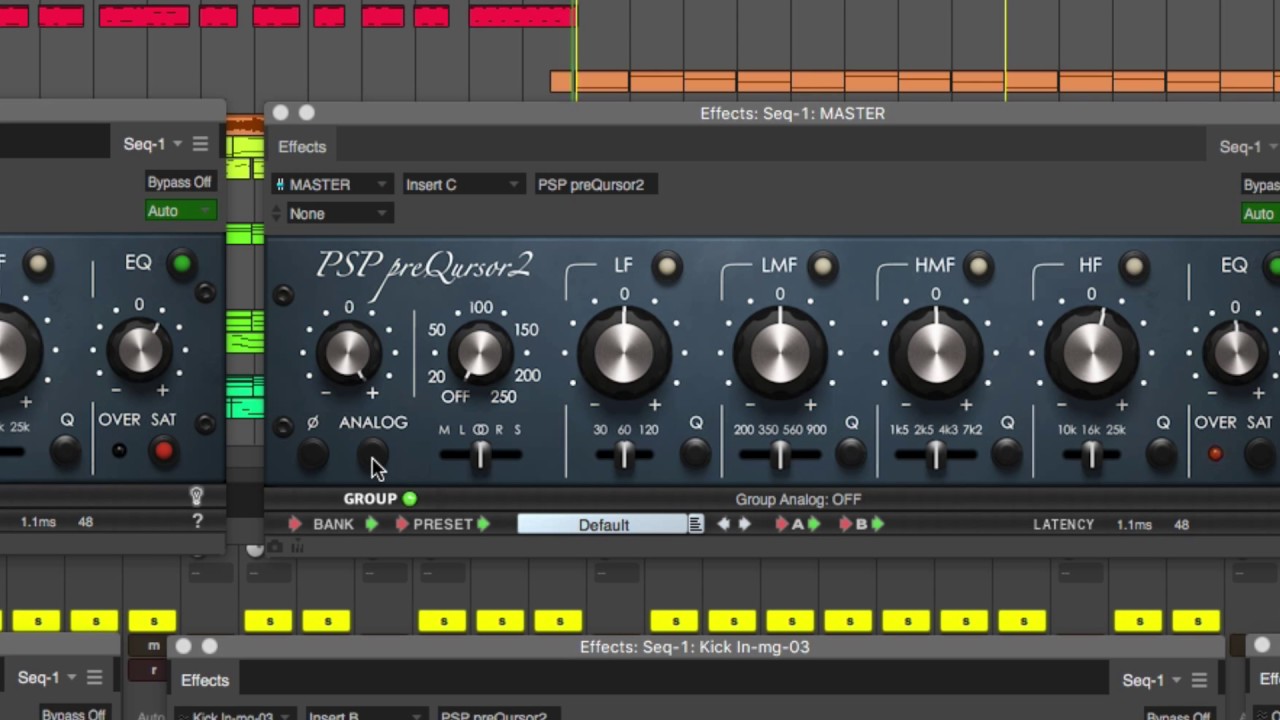This screenshot has height=720, width=1280.
Task: Enable the ANALOG button on MASTER preQursor2
Action: (372, 454)
